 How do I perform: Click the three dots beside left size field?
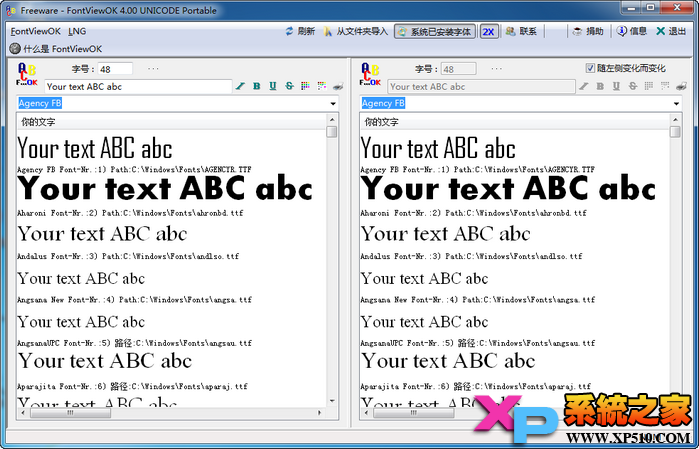(153, 69)
